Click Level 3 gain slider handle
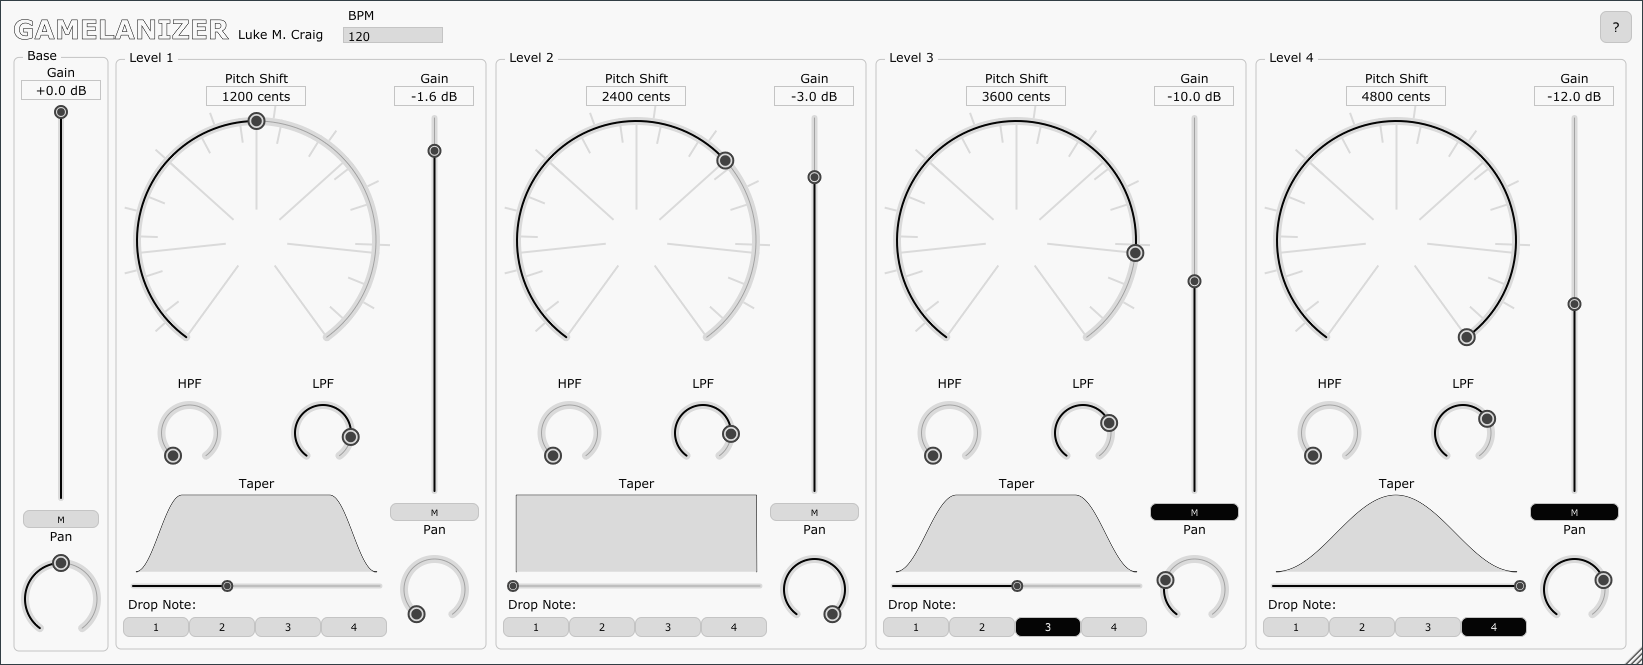Image resolution: width=1643 pixels, height=665 pixels. pyautogui.click(x=1194, y=282)
